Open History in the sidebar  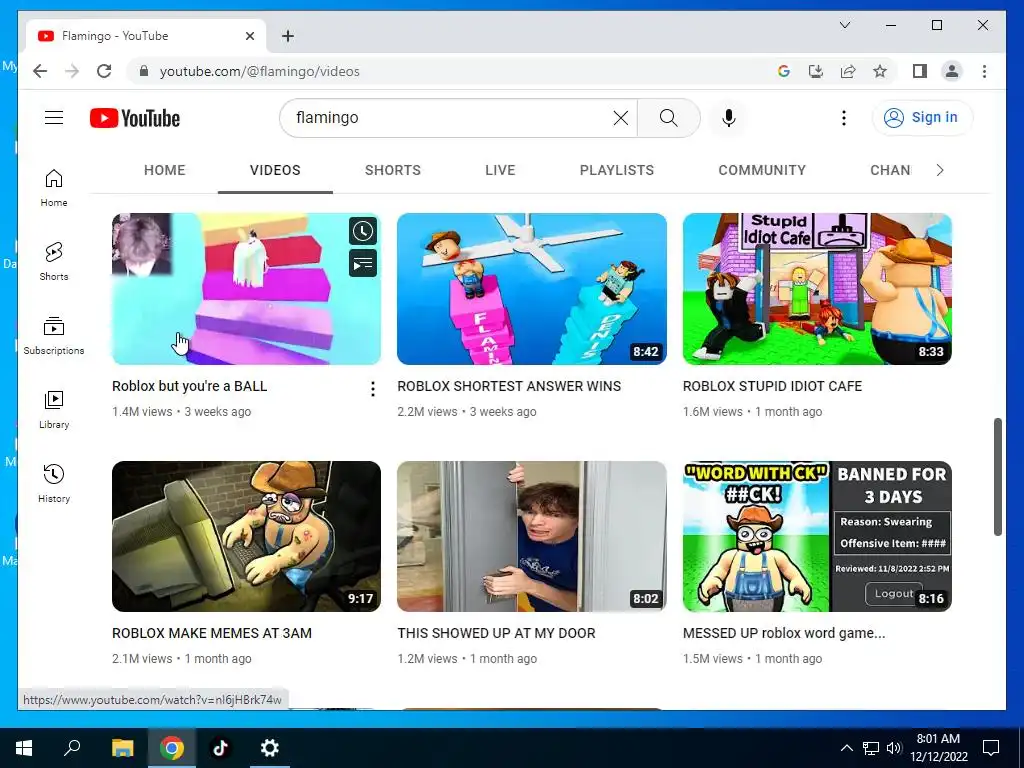pyautogui.click(x=54, y=483)
